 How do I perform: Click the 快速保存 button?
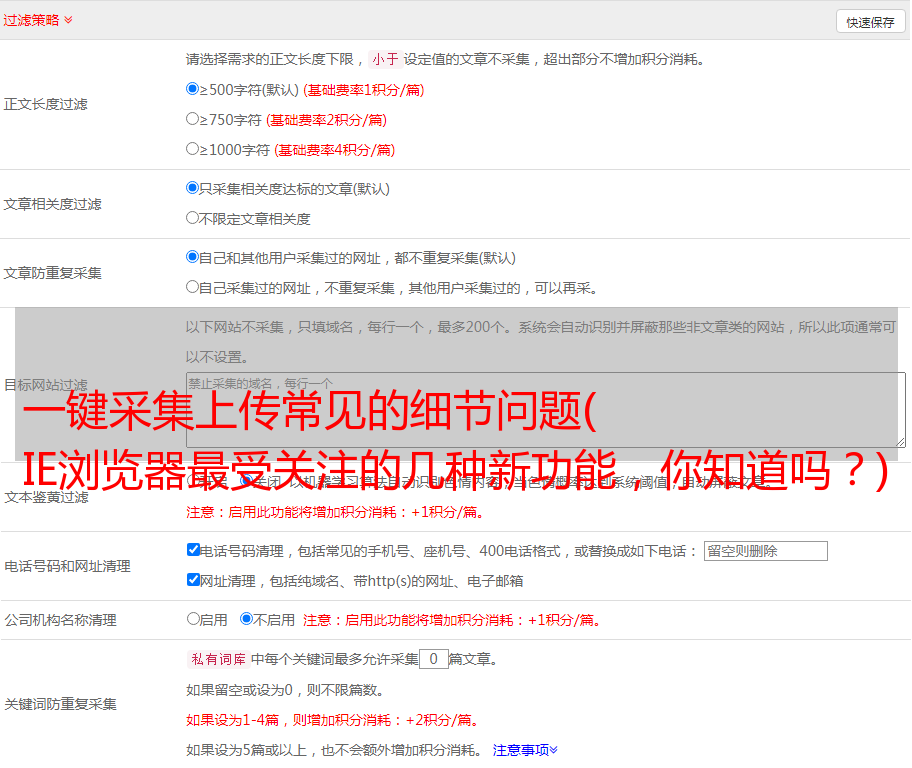(x=870, y=22)
